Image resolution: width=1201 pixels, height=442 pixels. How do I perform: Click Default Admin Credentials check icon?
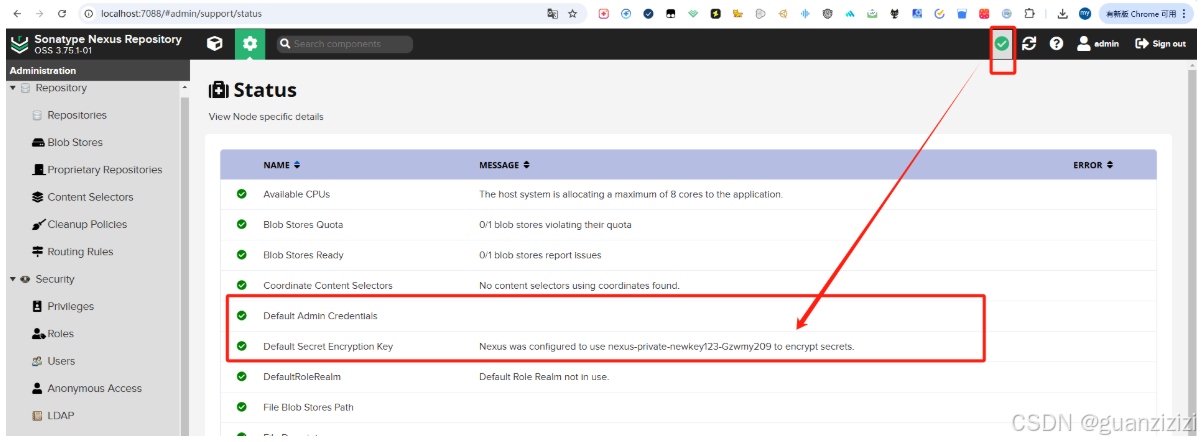(241, 315)
